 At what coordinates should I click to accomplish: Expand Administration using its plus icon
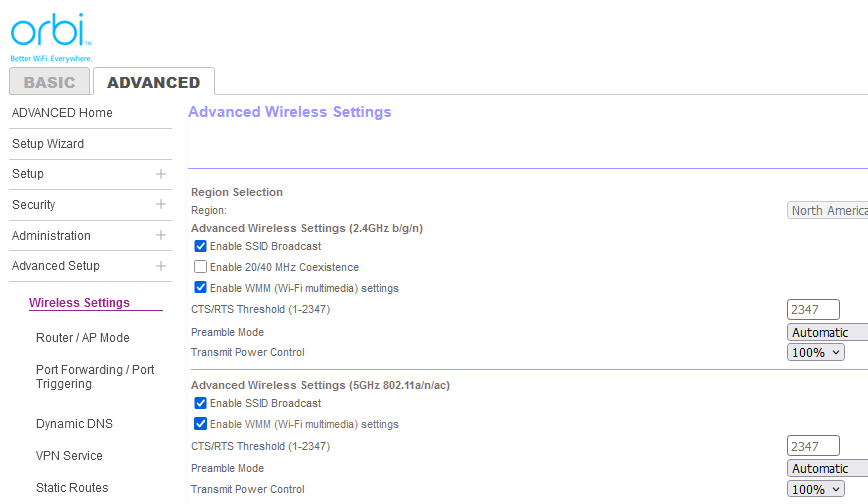coord(161,236)
